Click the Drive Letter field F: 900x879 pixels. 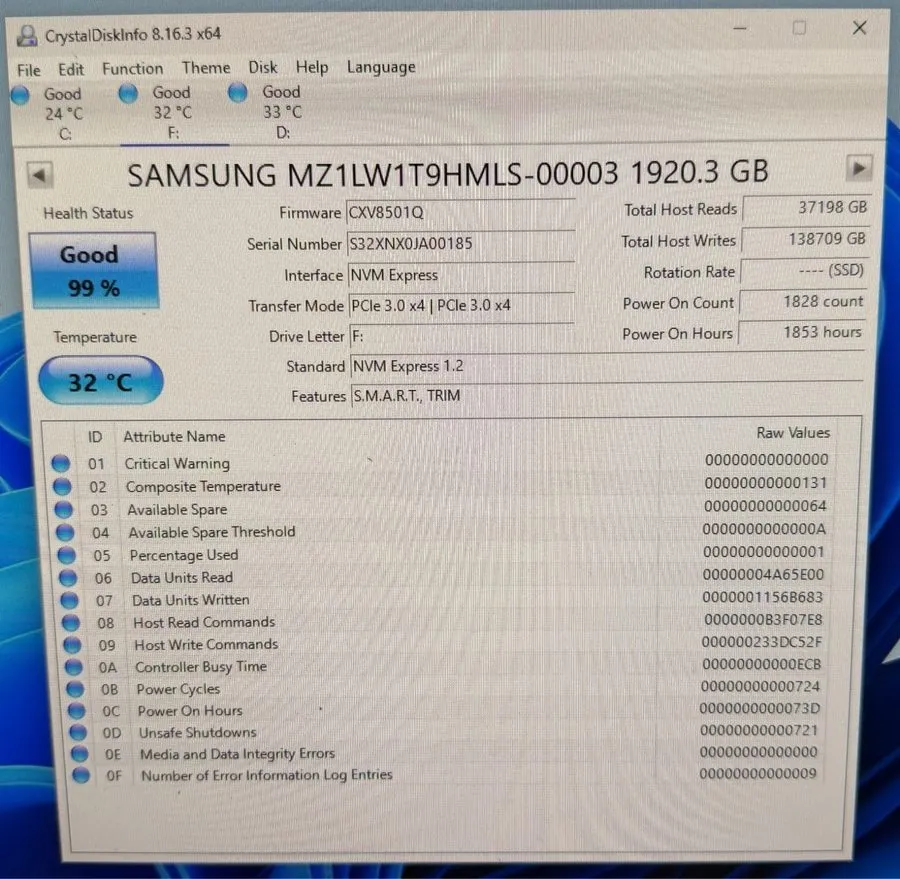[x=461, y=336]
